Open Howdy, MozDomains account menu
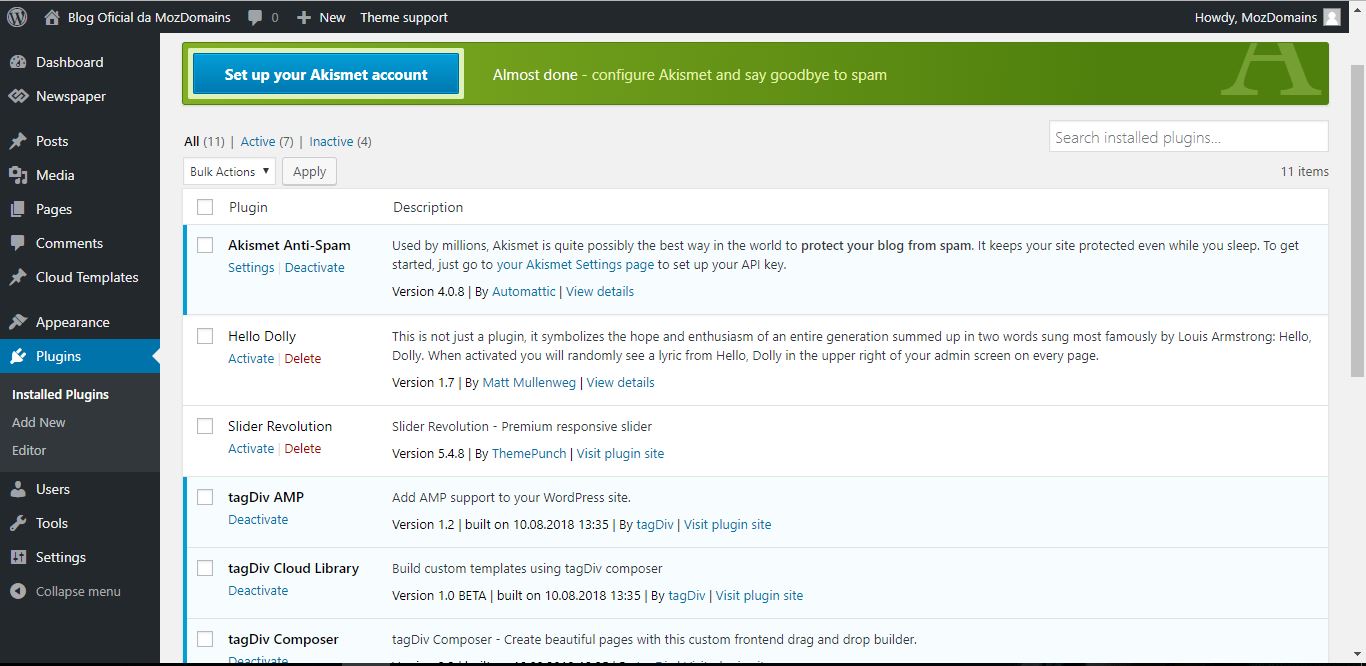1366x666 pixels. coord(1267,17)
